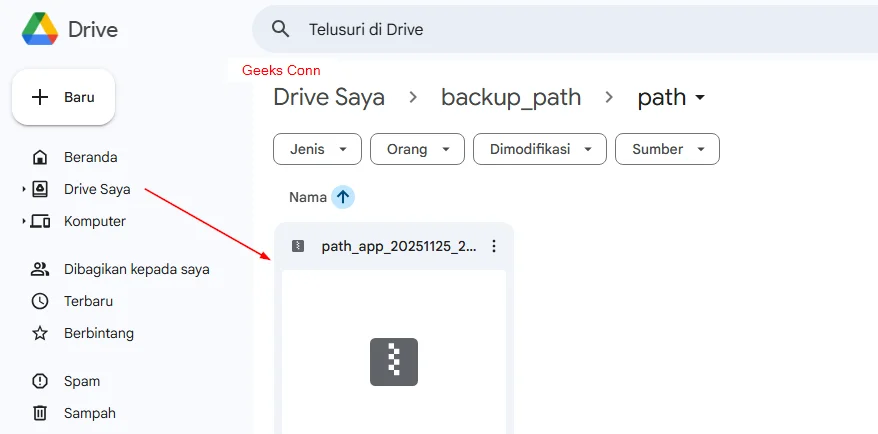This screenshot has width=878, height=434.
Task: Open the path folder dropdown in breadcrumb
Action: point(671,97)
